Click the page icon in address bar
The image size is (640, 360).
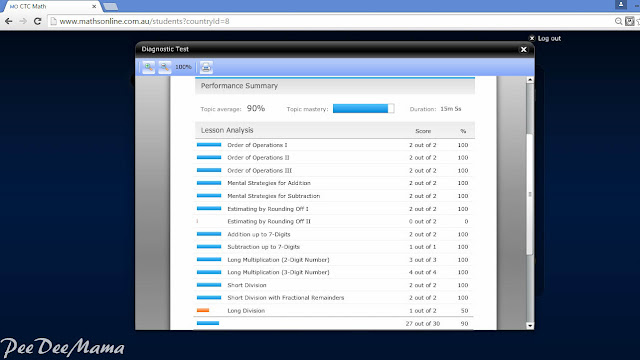(53, 21)
